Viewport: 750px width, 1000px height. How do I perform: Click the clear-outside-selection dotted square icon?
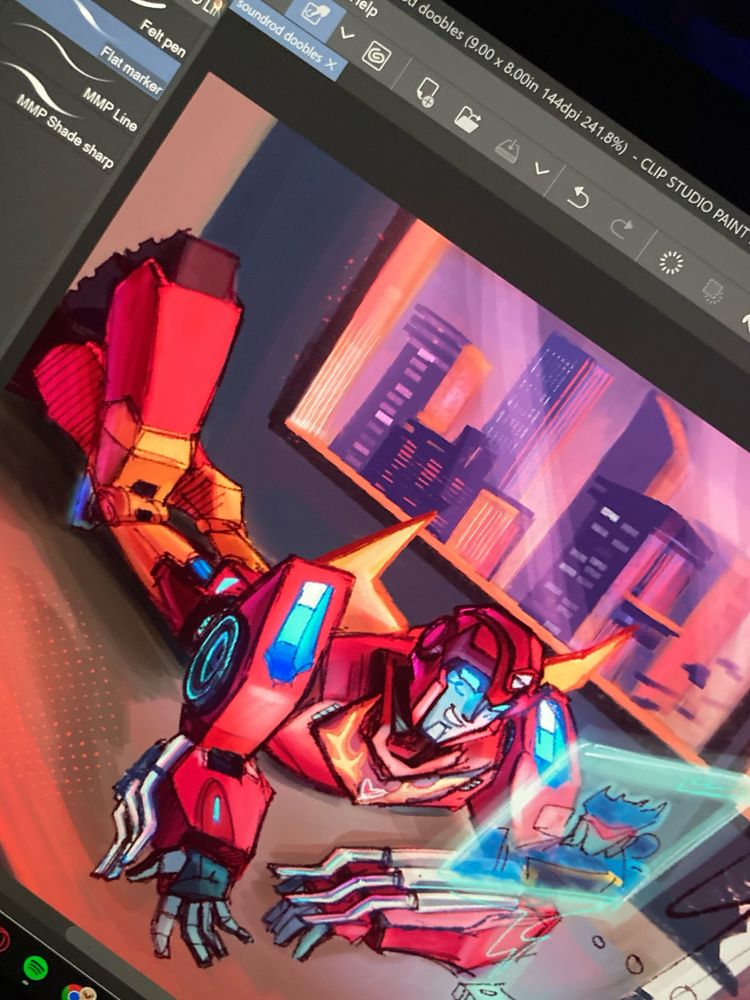point(712,292)
